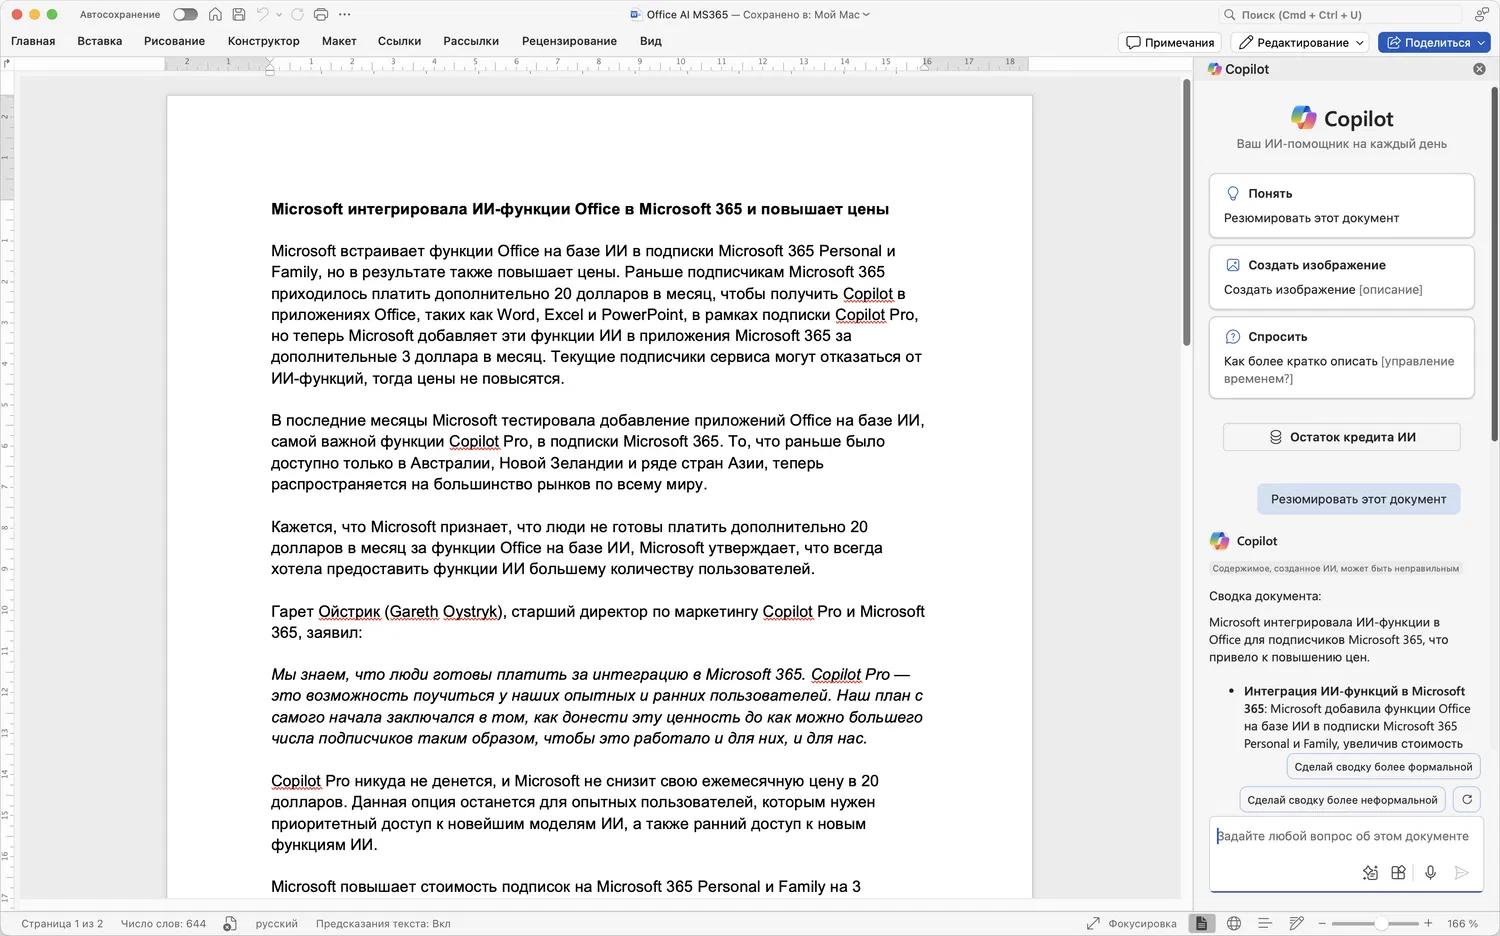The width and height of the screenshot is (1500, 936).
Task: Expand the document title save location dropdown
Action: point(866,15)
